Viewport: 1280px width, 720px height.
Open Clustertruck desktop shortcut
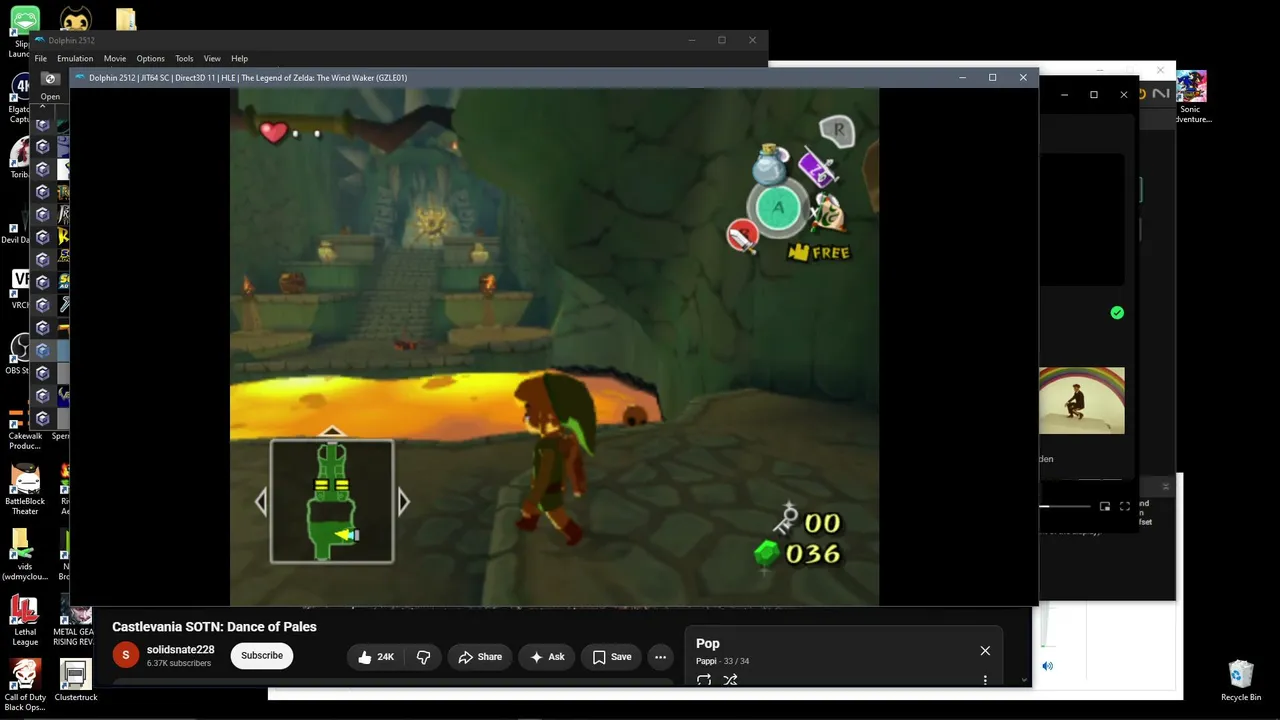(76, 680)
